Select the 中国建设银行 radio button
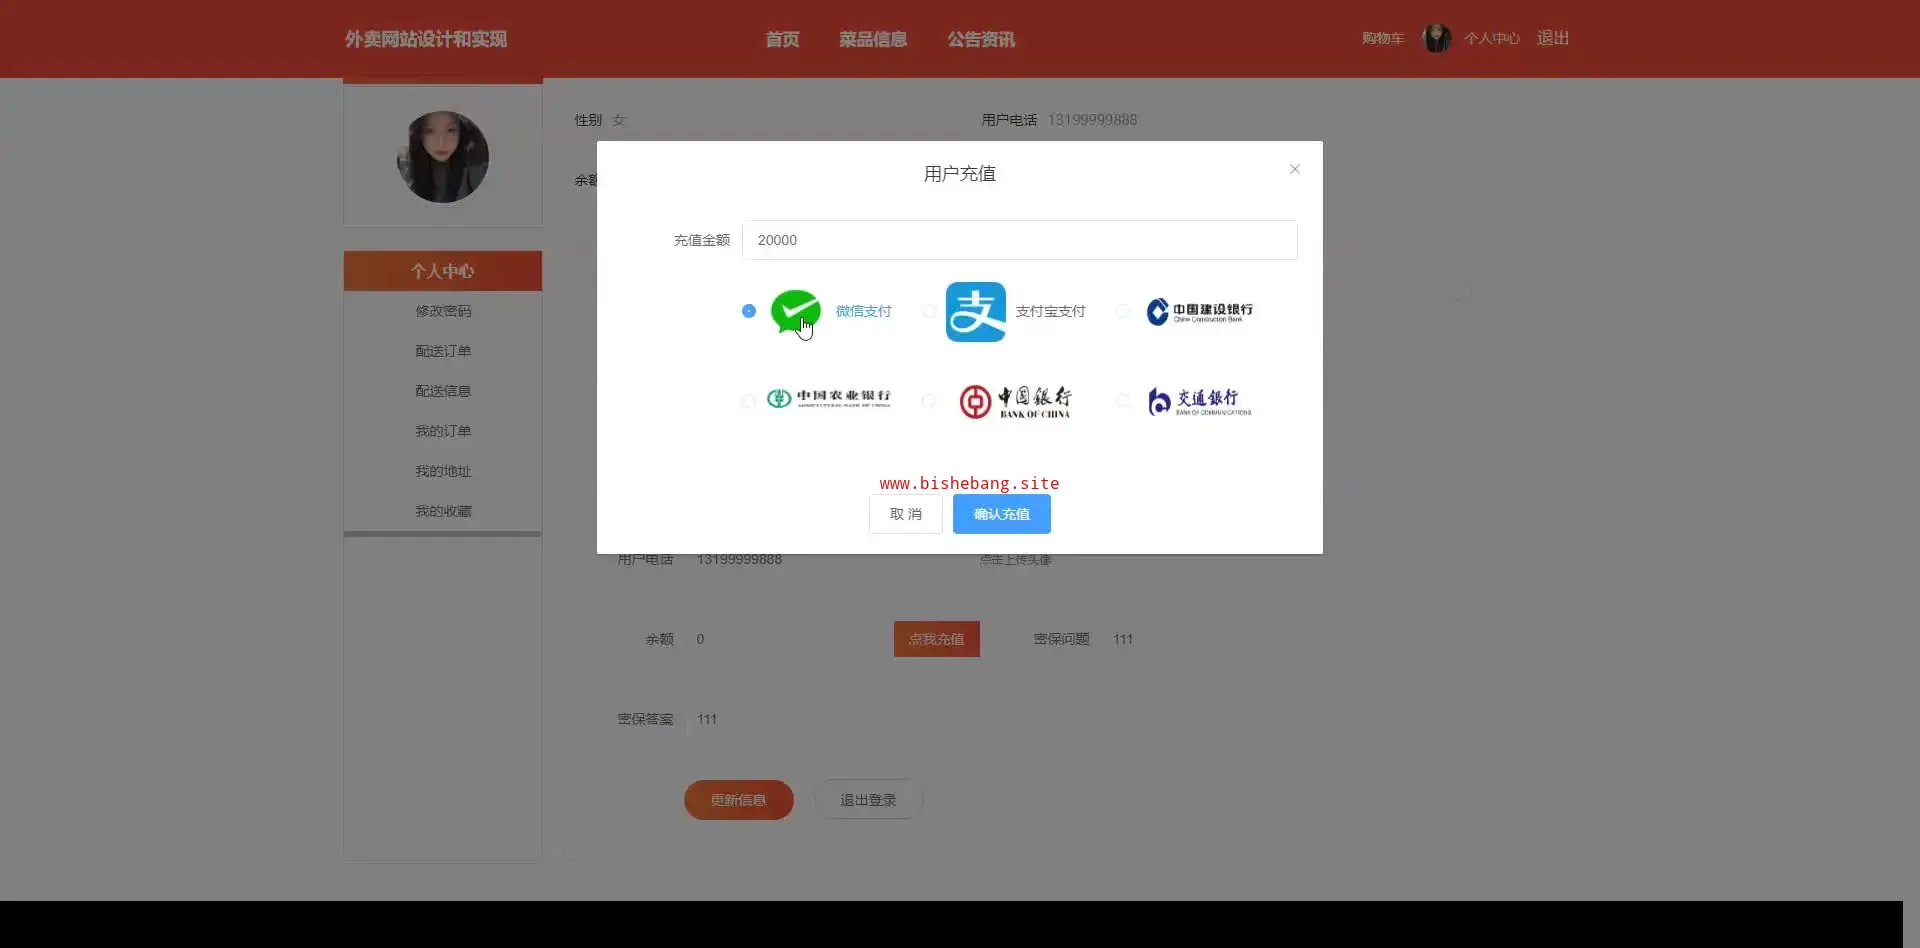Viewport: 1920px width, 948px height. click(1124, 311)
